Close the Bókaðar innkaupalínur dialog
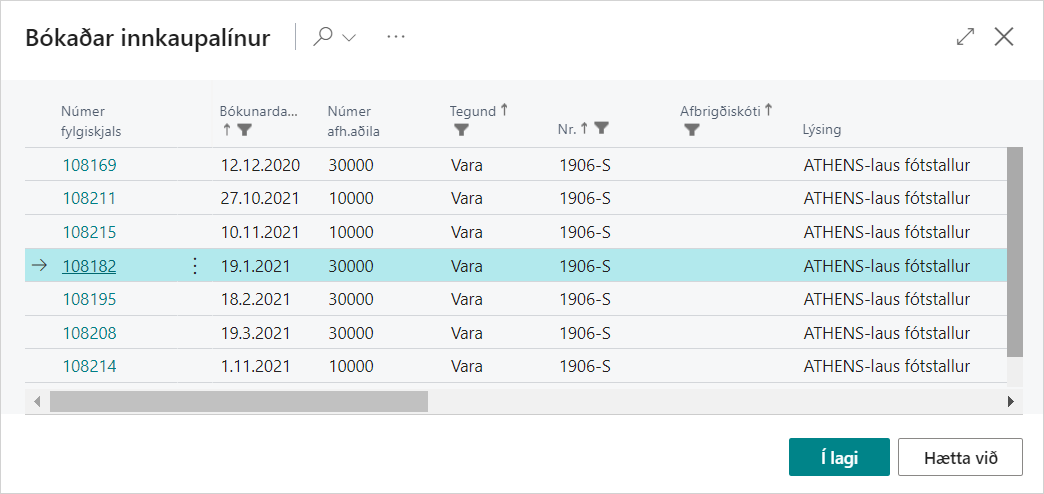Screen dimensions: 1044x494 [1004, 37]
